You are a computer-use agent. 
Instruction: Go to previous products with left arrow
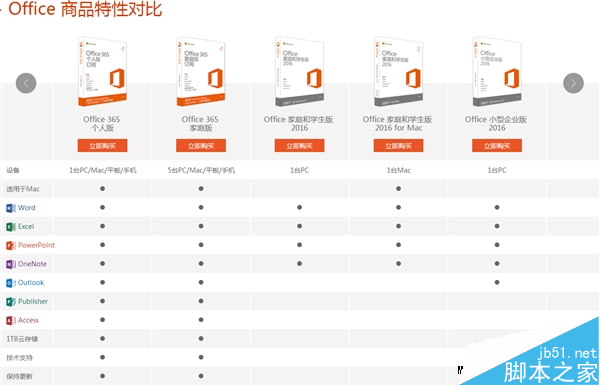[x=26, y=83]
